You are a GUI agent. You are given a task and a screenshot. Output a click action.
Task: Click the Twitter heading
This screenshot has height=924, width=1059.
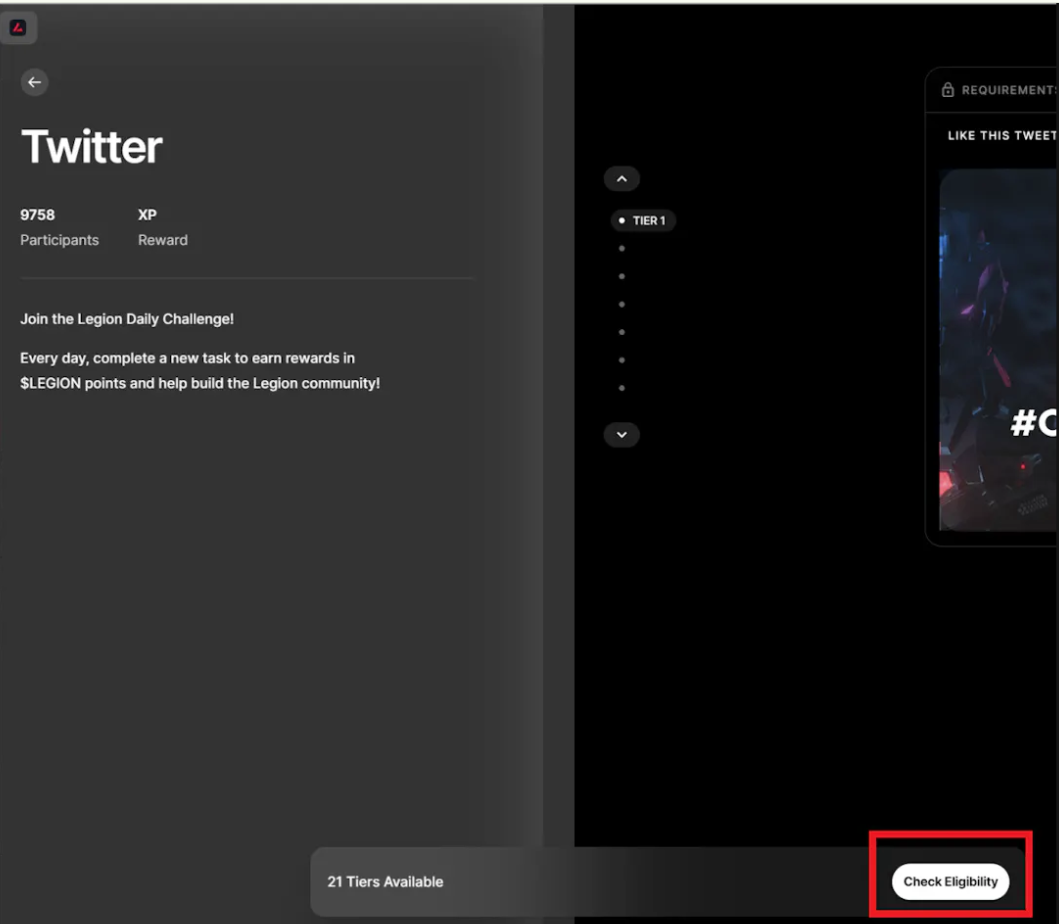[91, 147]
